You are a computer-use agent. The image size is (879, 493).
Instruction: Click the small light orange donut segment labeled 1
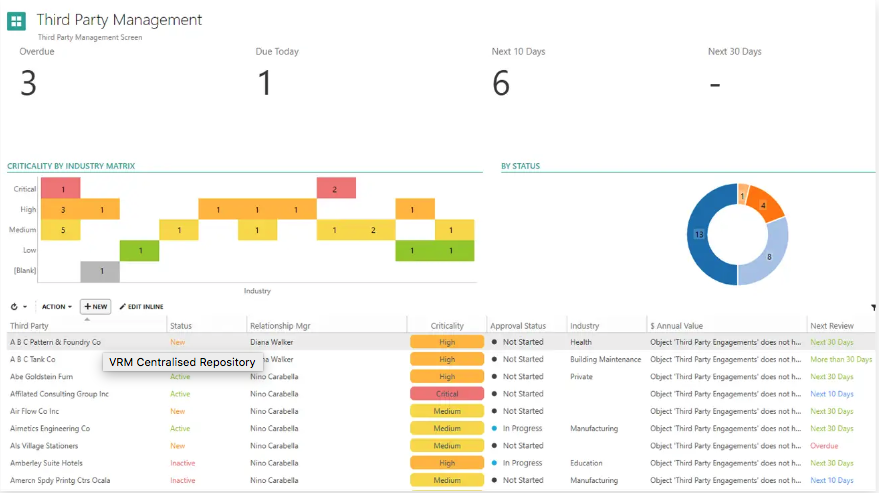coord(743,195)
